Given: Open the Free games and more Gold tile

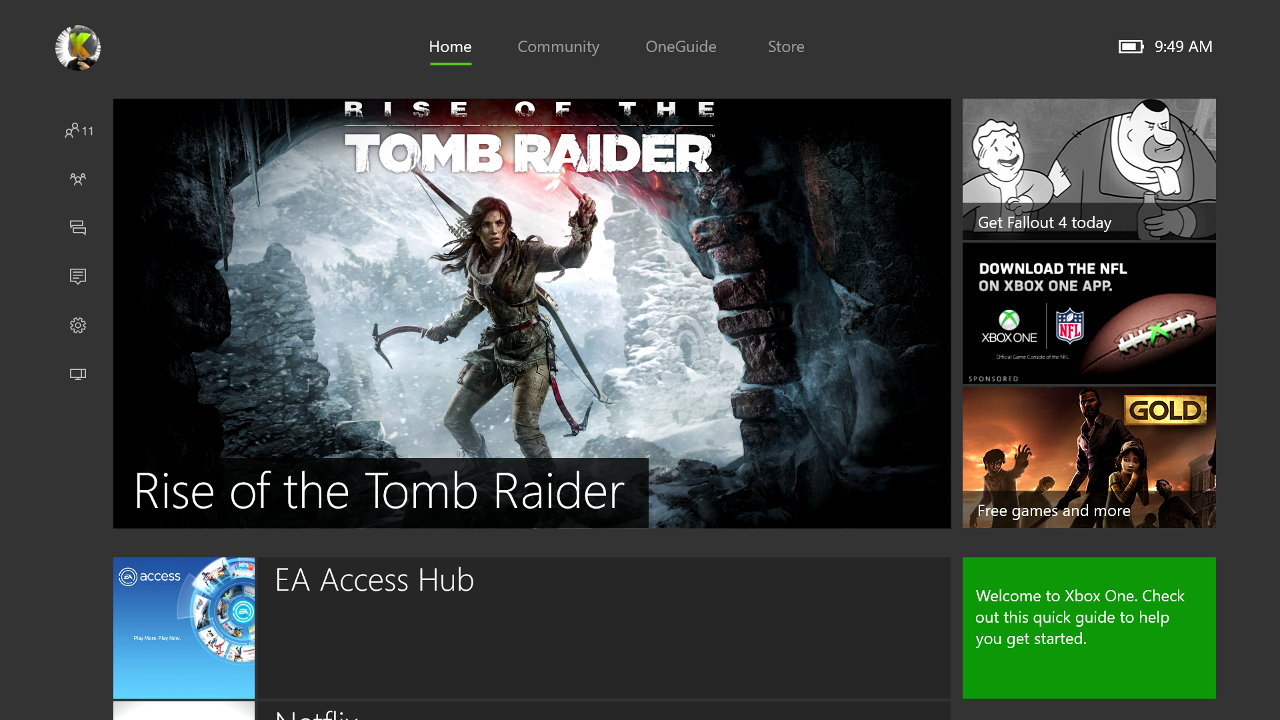Looking at the screenshot, I should click(1089, 457).
